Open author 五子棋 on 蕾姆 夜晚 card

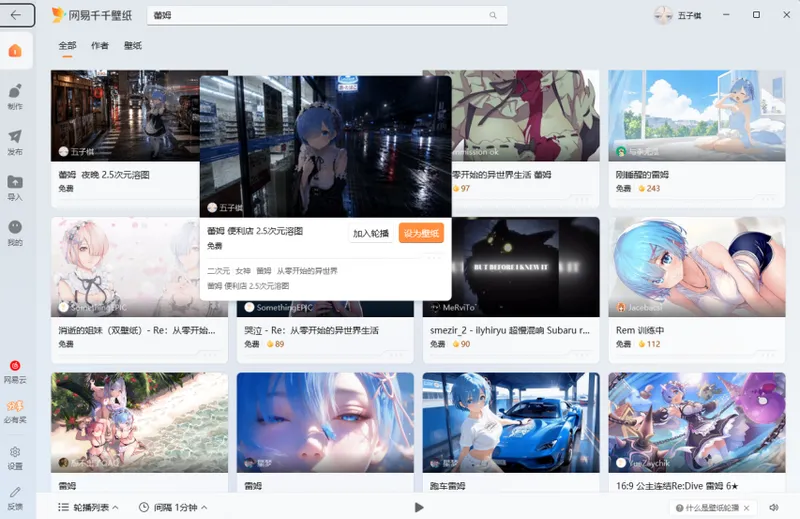(x=77, y=152)
